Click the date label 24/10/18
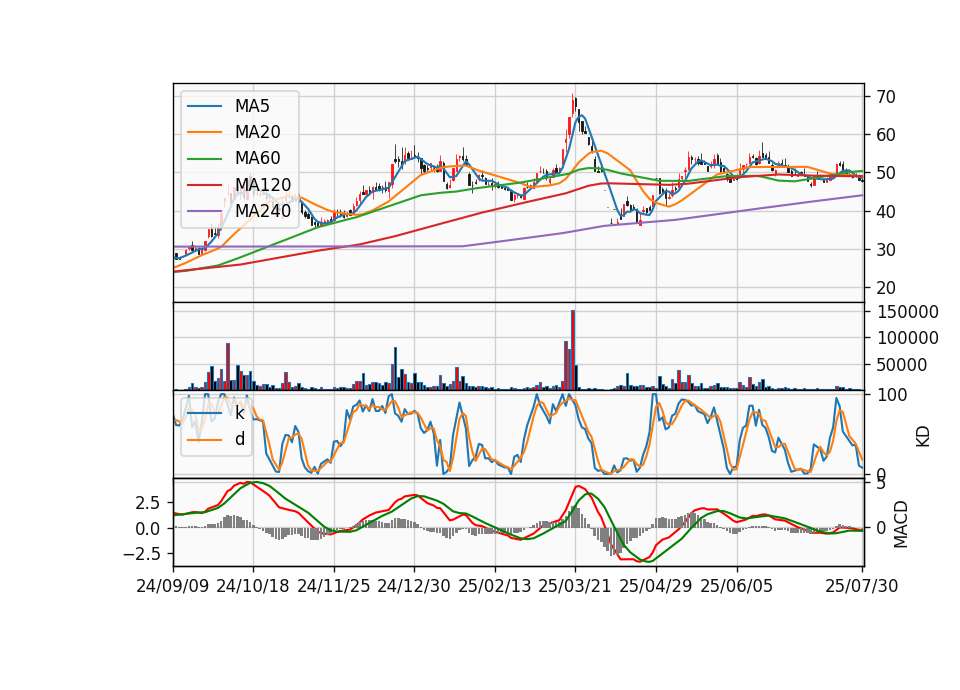This screenshot has width=960, height=690. click(x=253, y=586)
